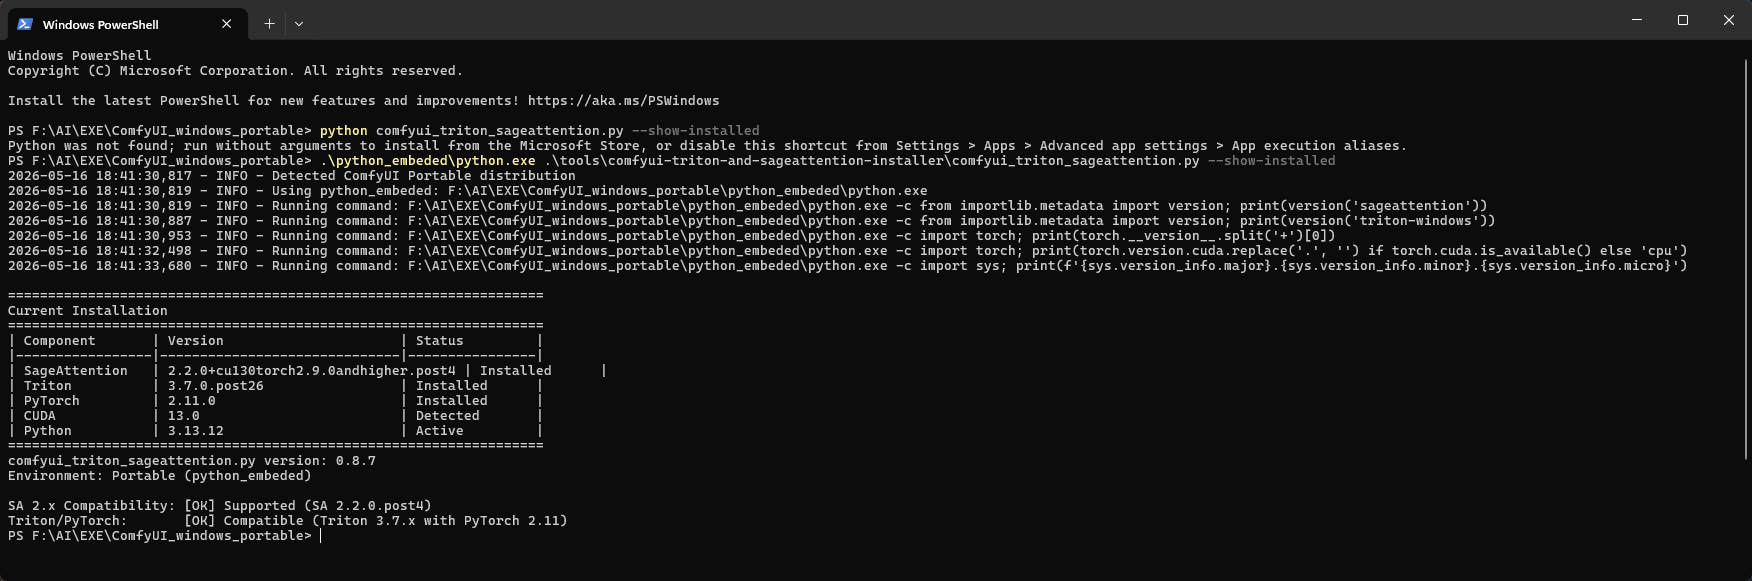Click the PowerShell icon in the tab
Screen dimensions: 1752x581
tap(25, 24)
